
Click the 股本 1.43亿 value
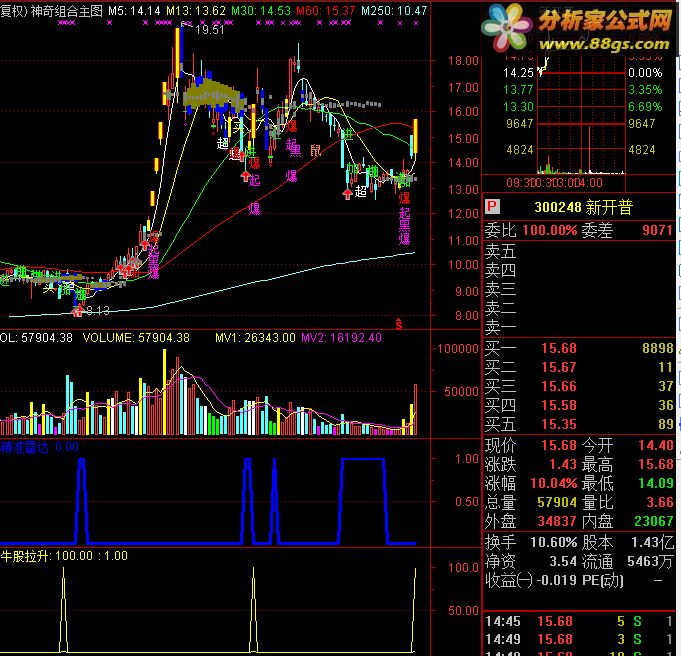[x=652, y=542]
